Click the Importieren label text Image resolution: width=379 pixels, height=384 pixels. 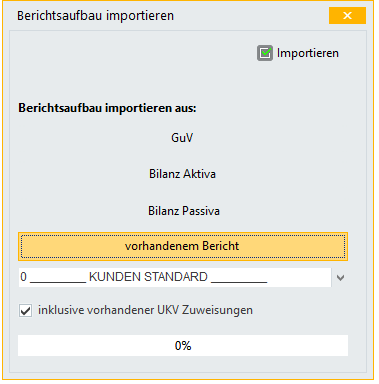[x=308, y=53]
